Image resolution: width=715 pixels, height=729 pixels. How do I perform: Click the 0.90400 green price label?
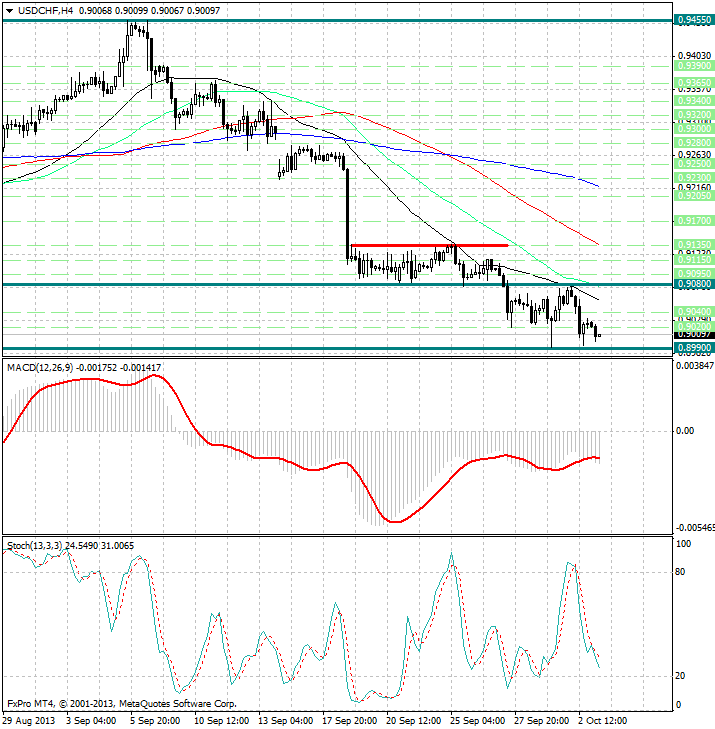click(694, 311)
